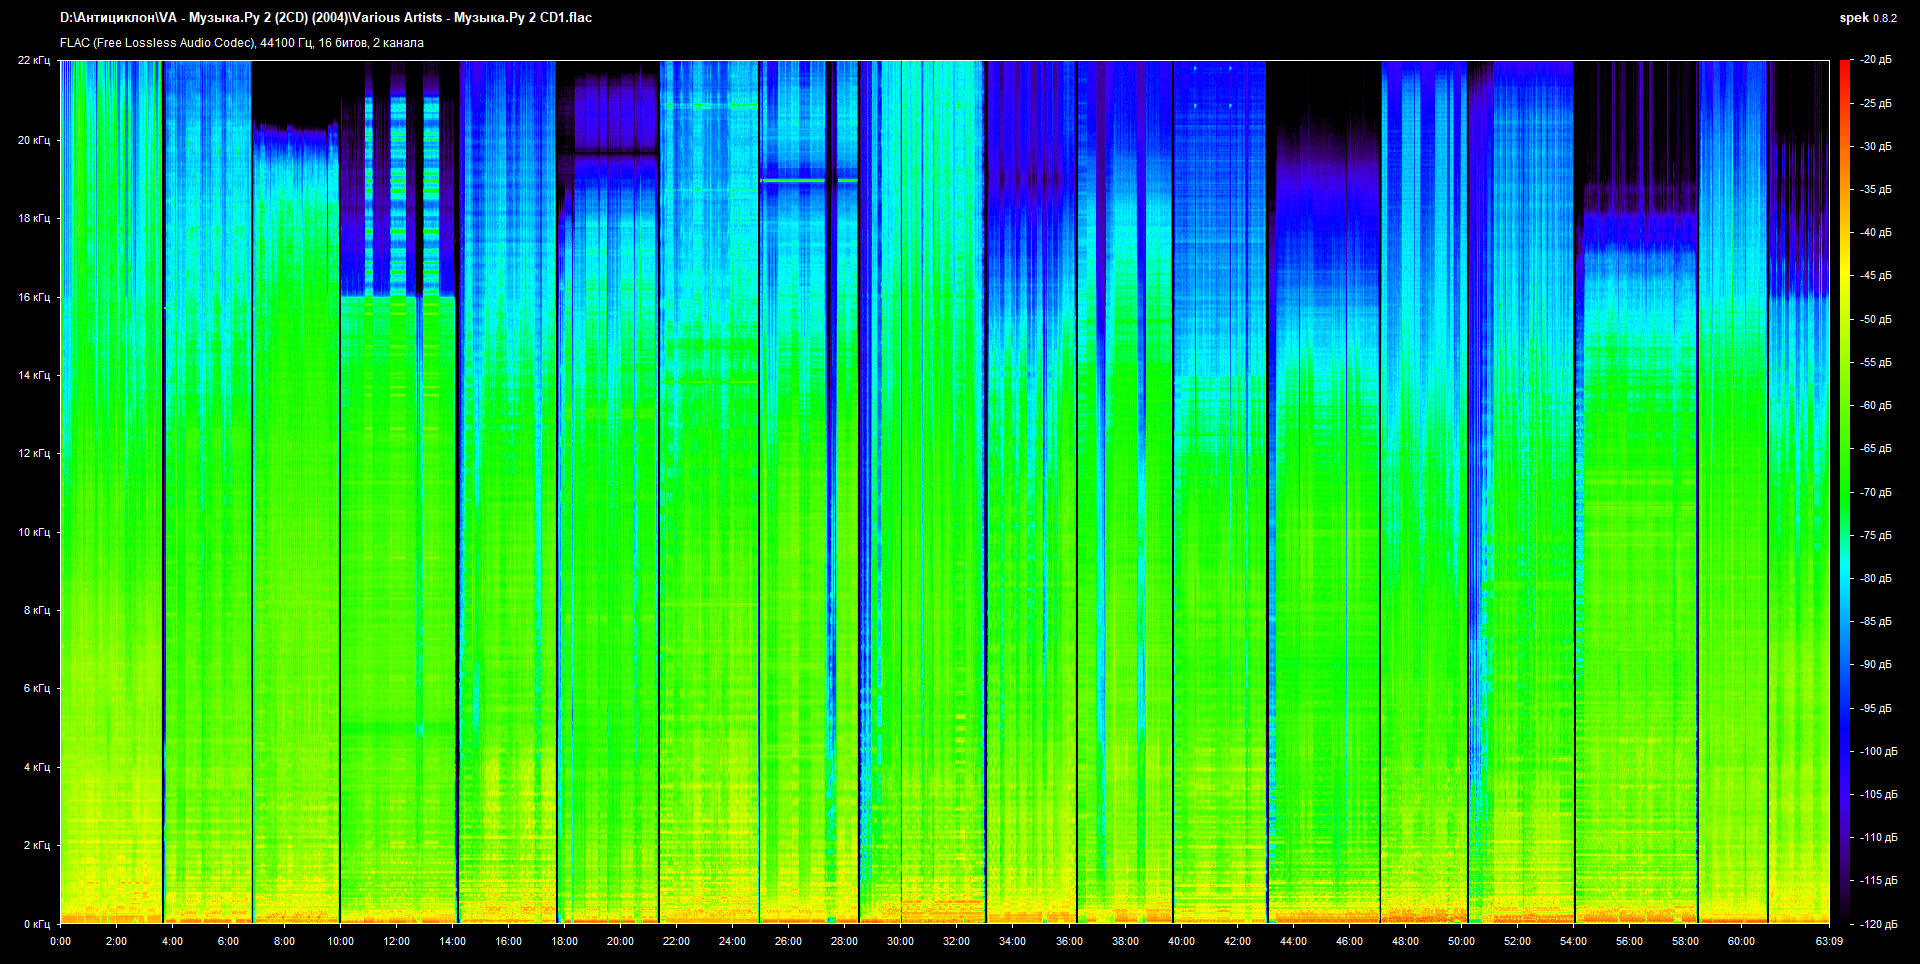1920x964 pixels.
Task: Click the spek 0.8.2 version label
Action: (x=1867, y=18)
